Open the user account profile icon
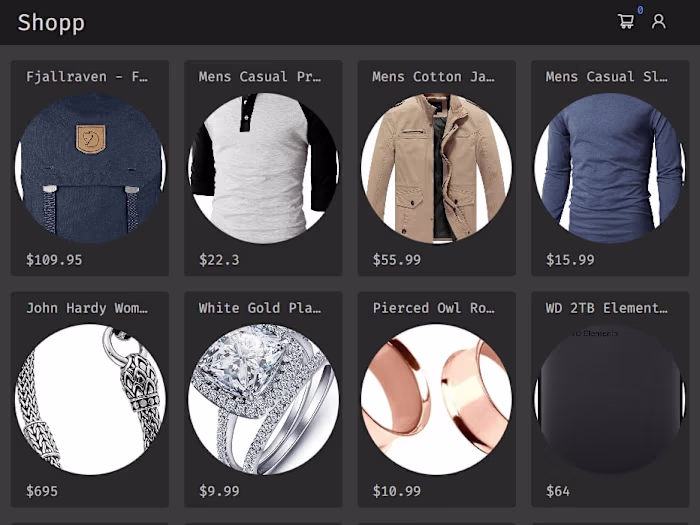The image size is (700, 525). tap(658, 21)
